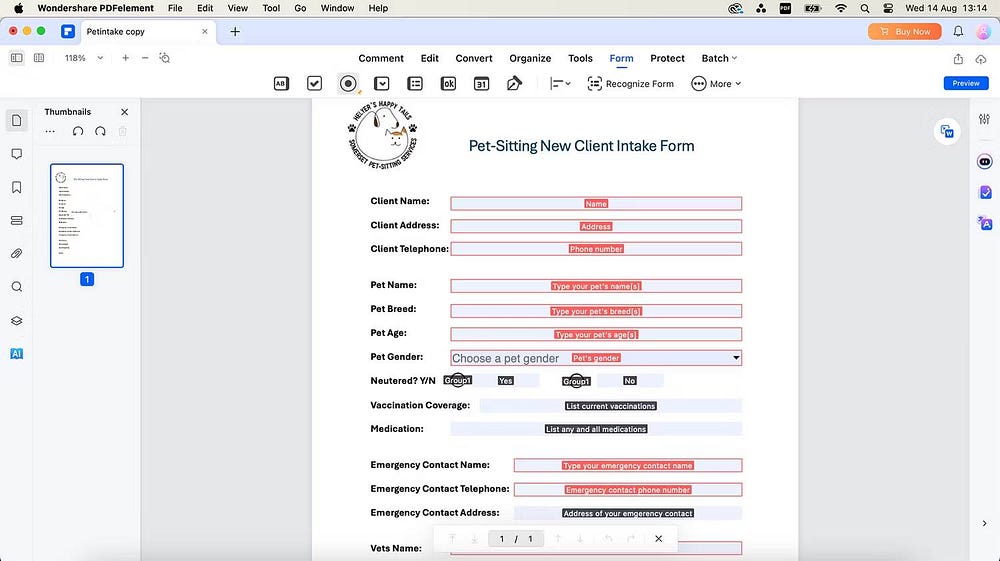Image resolution: width=1000 pixels, height=561 pixels.
Task: Click the cloud upload icon
Action: point(981,59)
